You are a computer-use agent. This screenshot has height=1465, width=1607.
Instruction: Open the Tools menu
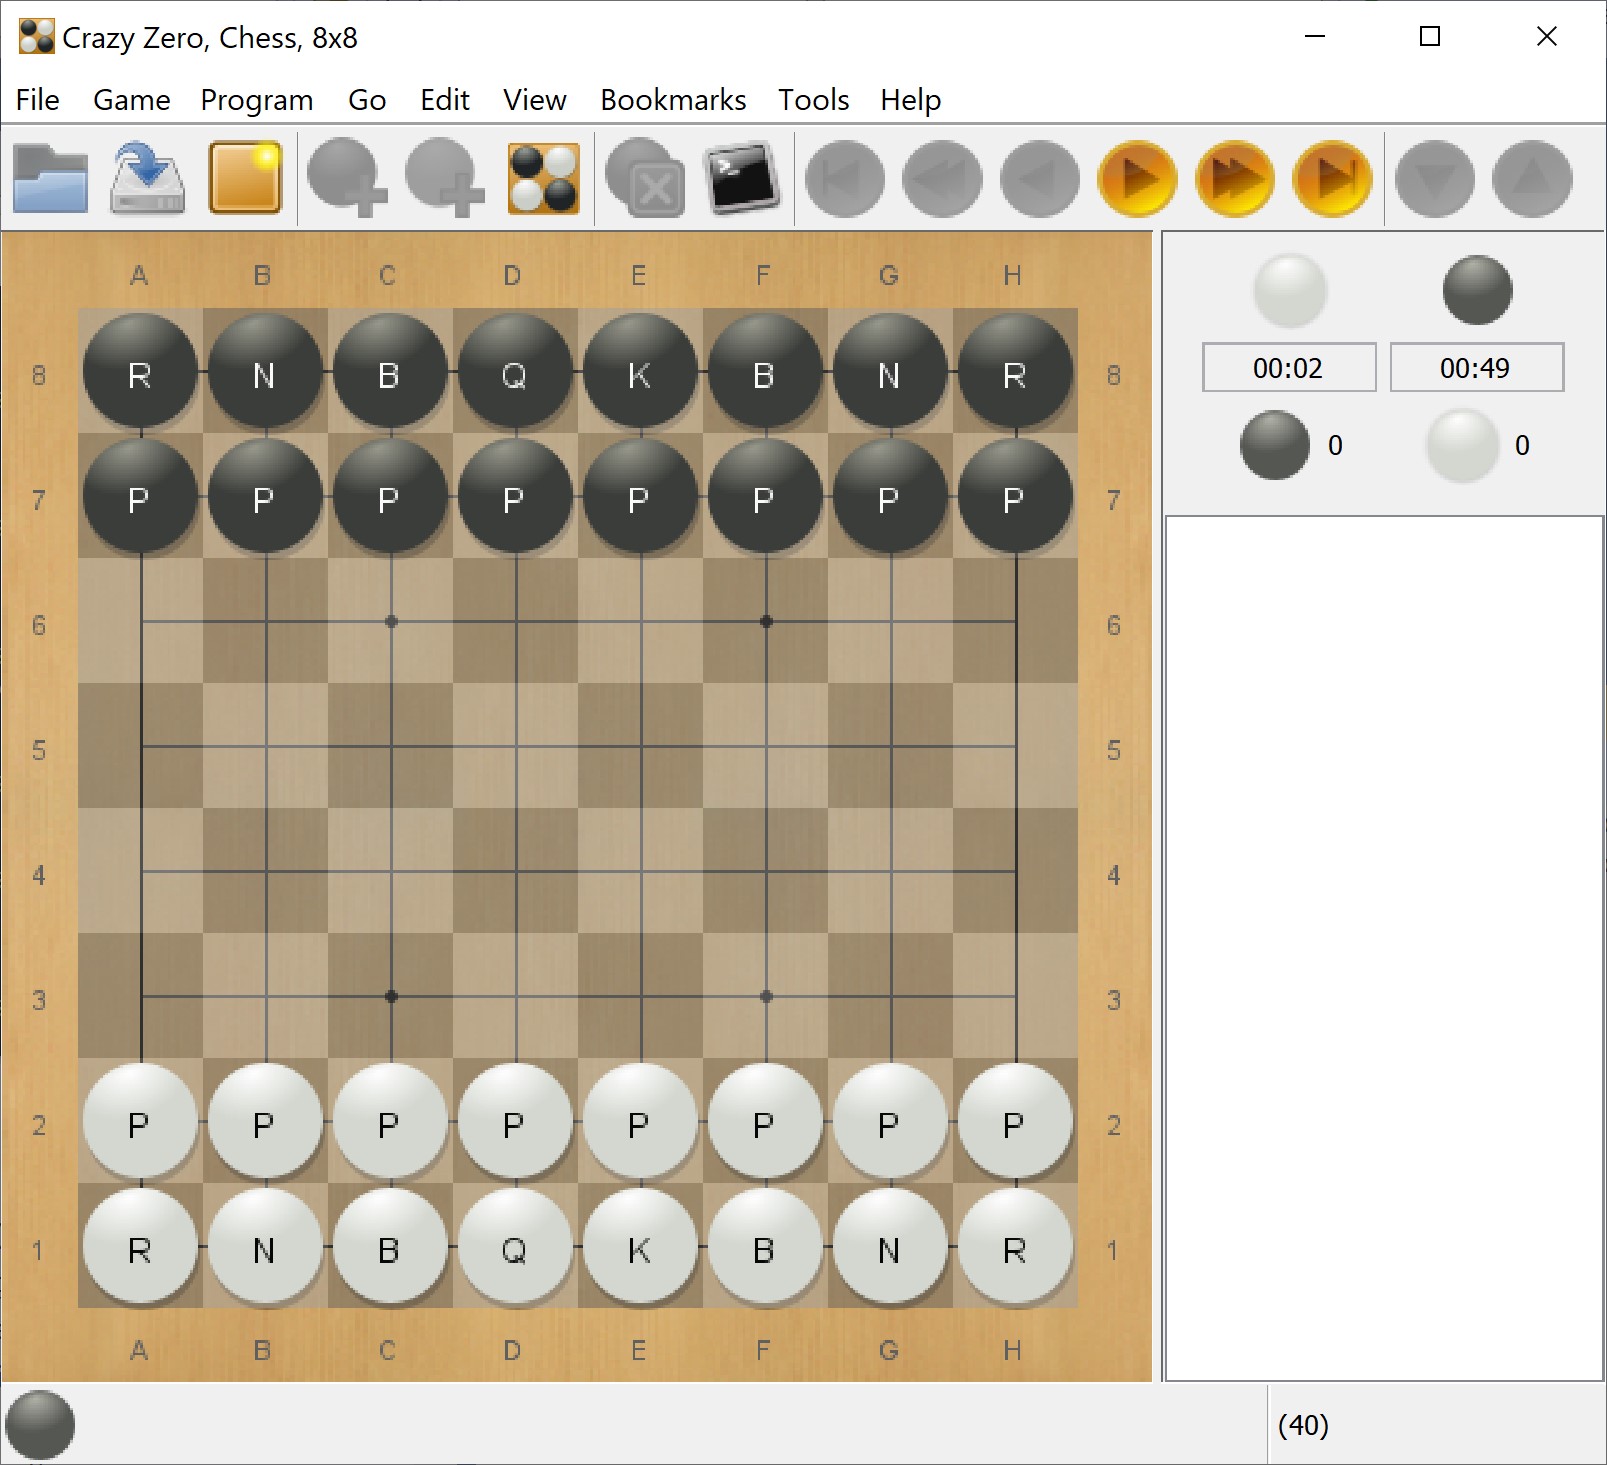click(x=814, y=100)
